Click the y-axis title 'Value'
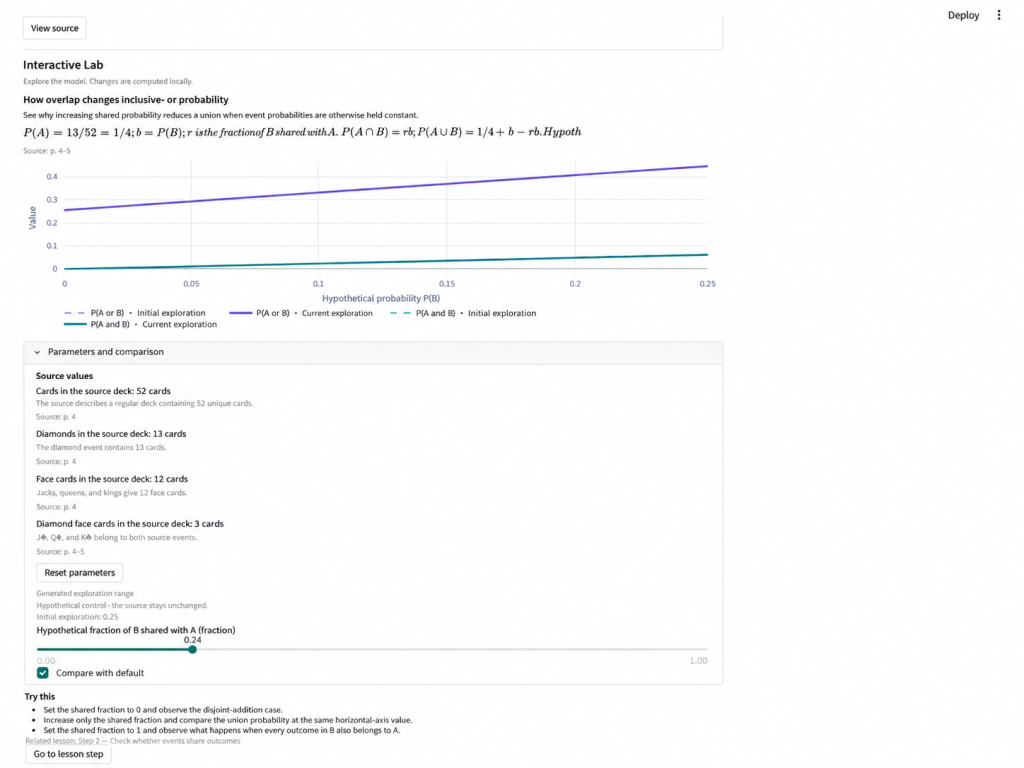Viewport: 1024px width, 768px height. pyautogui.click(x=32, y=218)
